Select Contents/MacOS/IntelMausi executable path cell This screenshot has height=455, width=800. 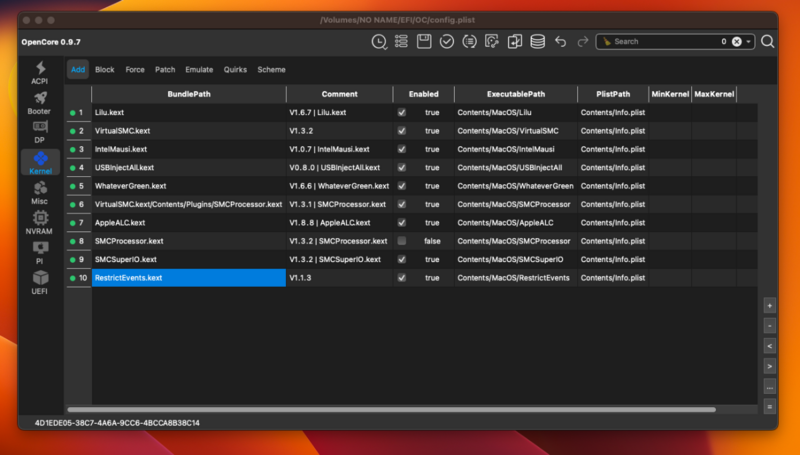coord(516,149)
